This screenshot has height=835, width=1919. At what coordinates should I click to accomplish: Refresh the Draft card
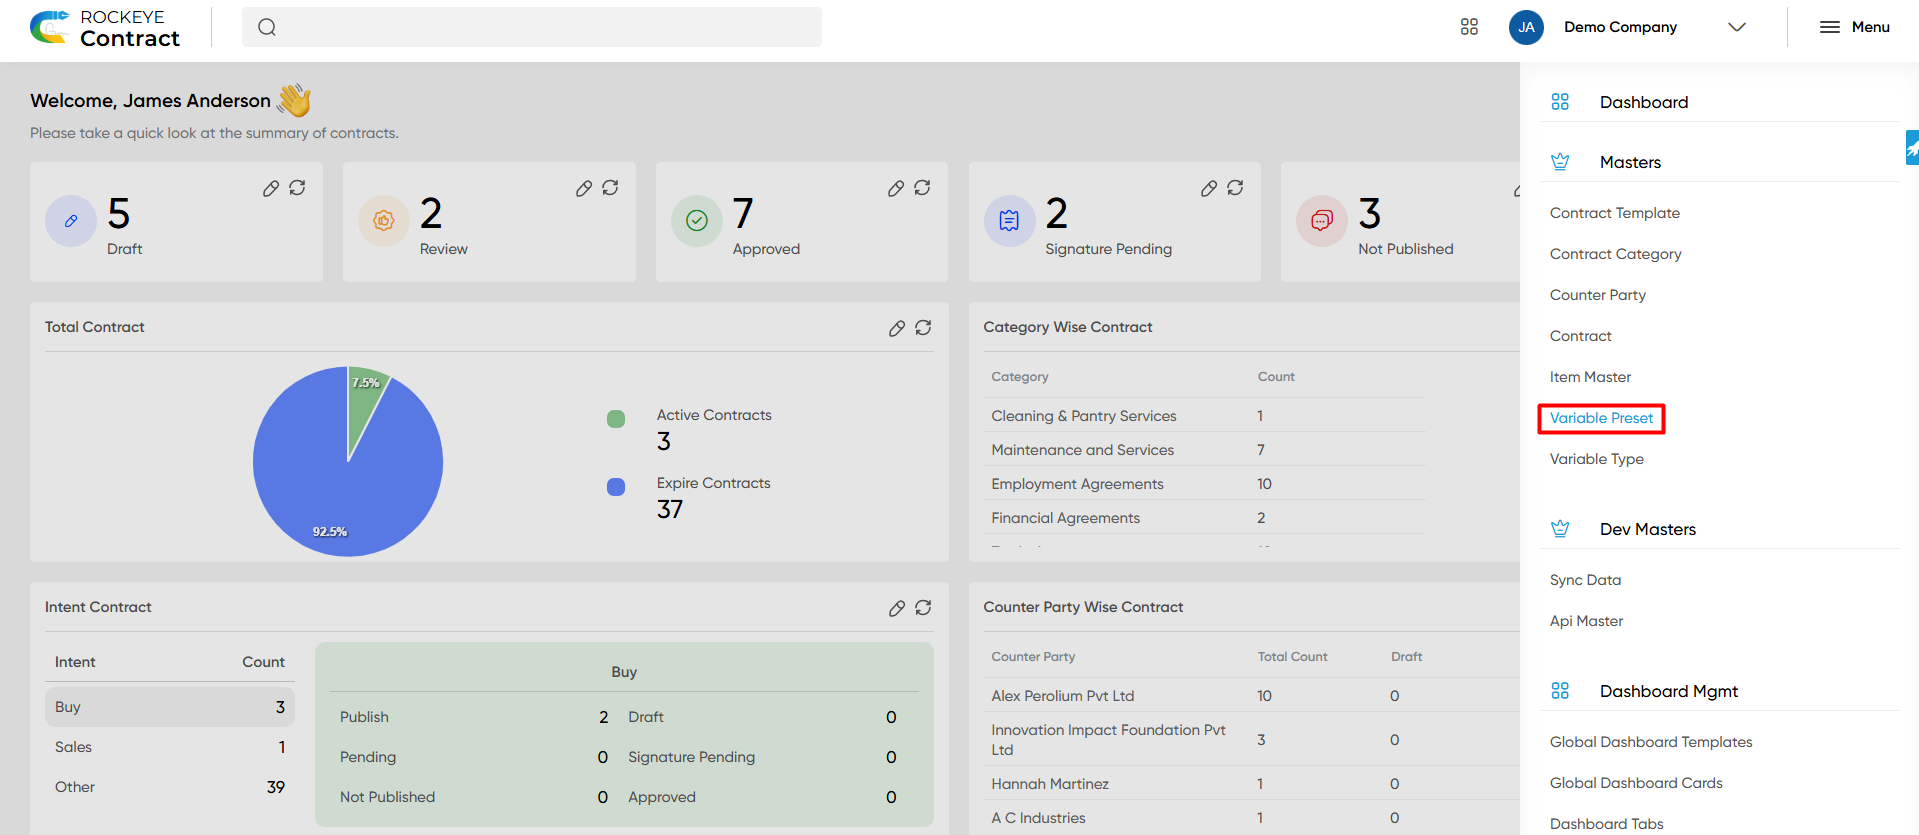(297, 188)
